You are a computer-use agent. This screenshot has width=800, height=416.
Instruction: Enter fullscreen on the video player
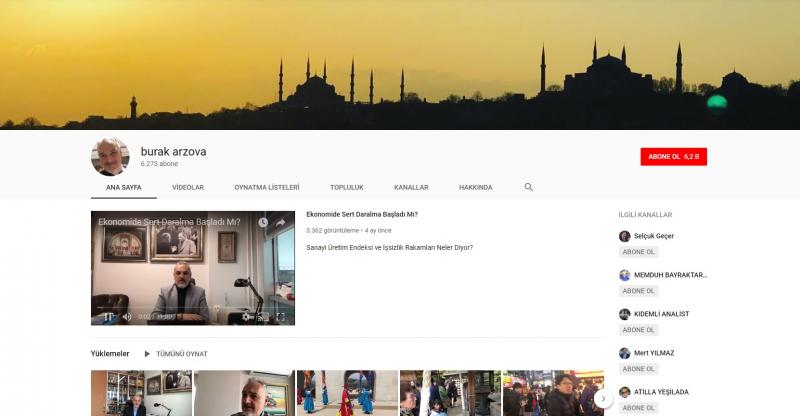(281, 317)
